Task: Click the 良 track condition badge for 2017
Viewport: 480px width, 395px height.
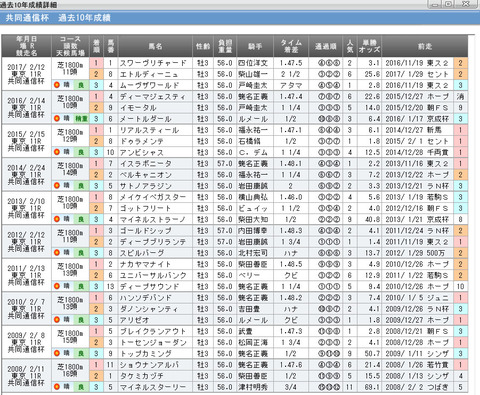Action: pos(81,85)
